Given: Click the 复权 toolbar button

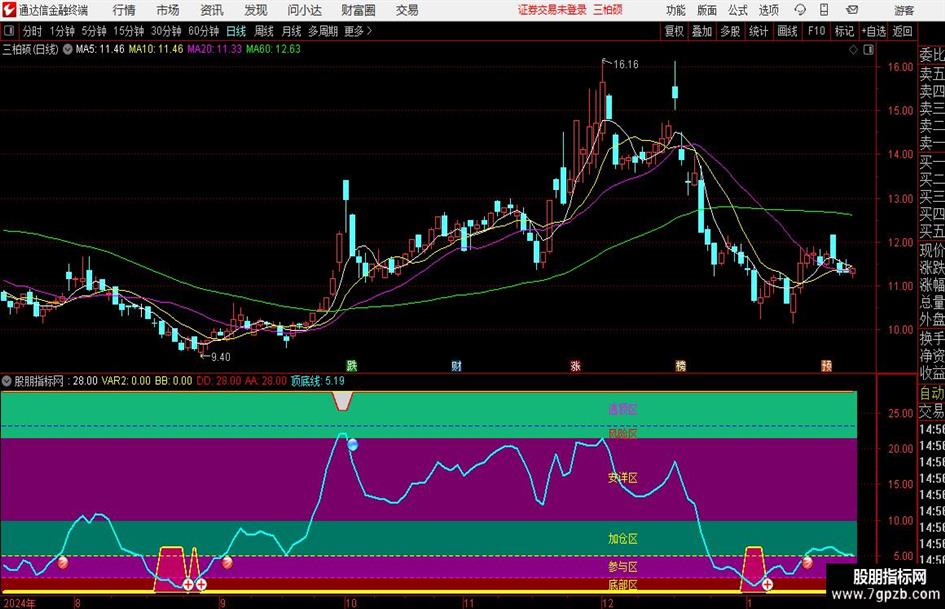Looking at the screenshot, I should (x=674, y=31).
